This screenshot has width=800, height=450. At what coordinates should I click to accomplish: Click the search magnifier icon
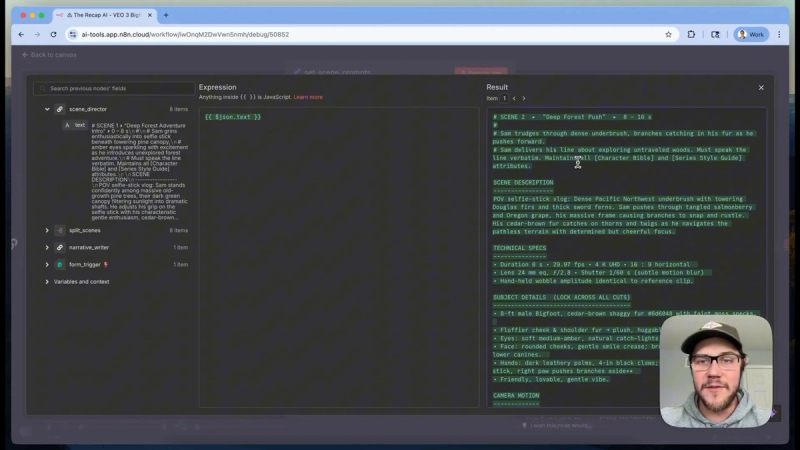click(x=43, y=88)
